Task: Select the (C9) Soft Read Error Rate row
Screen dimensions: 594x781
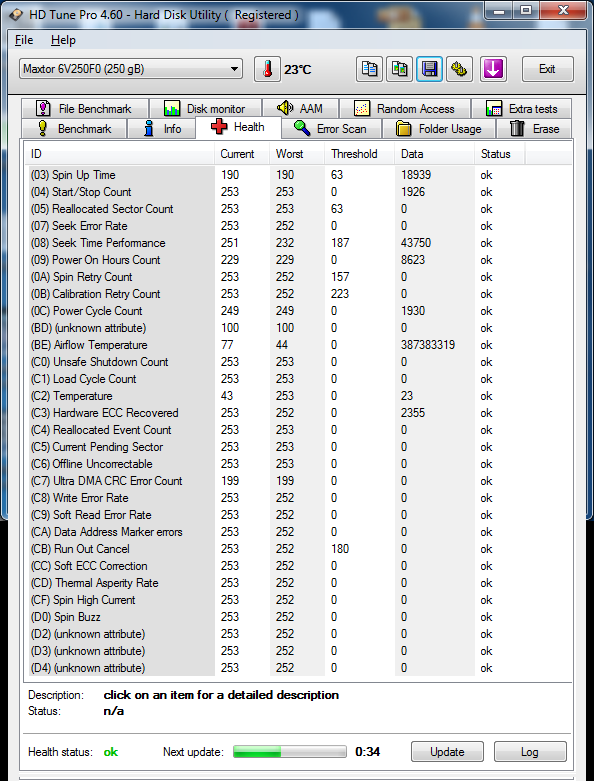Action: point(298,515)
